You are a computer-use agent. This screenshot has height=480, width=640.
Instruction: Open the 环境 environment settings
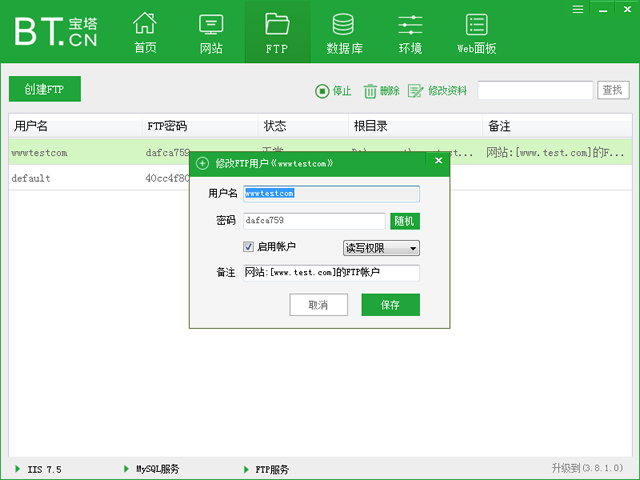coord(410,33)
